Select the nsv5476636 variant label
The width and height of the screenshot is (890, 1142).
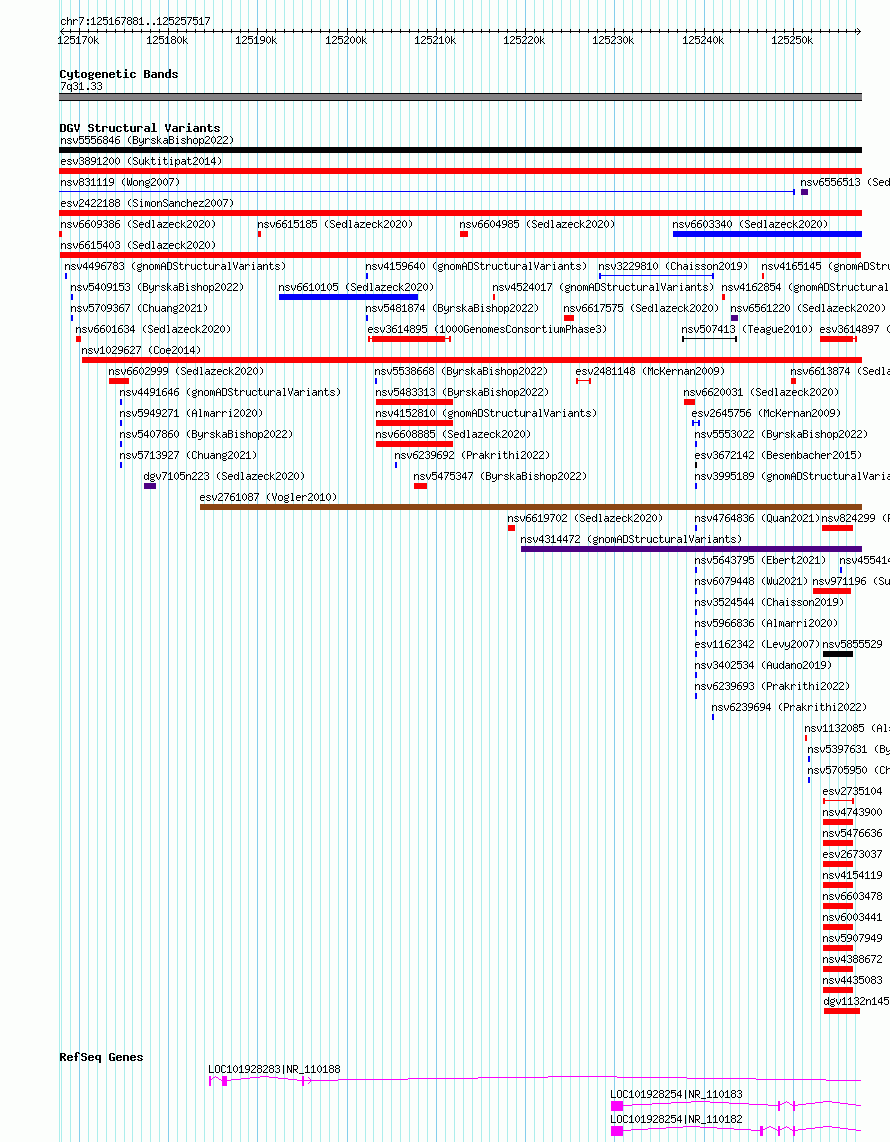[852, 834]
